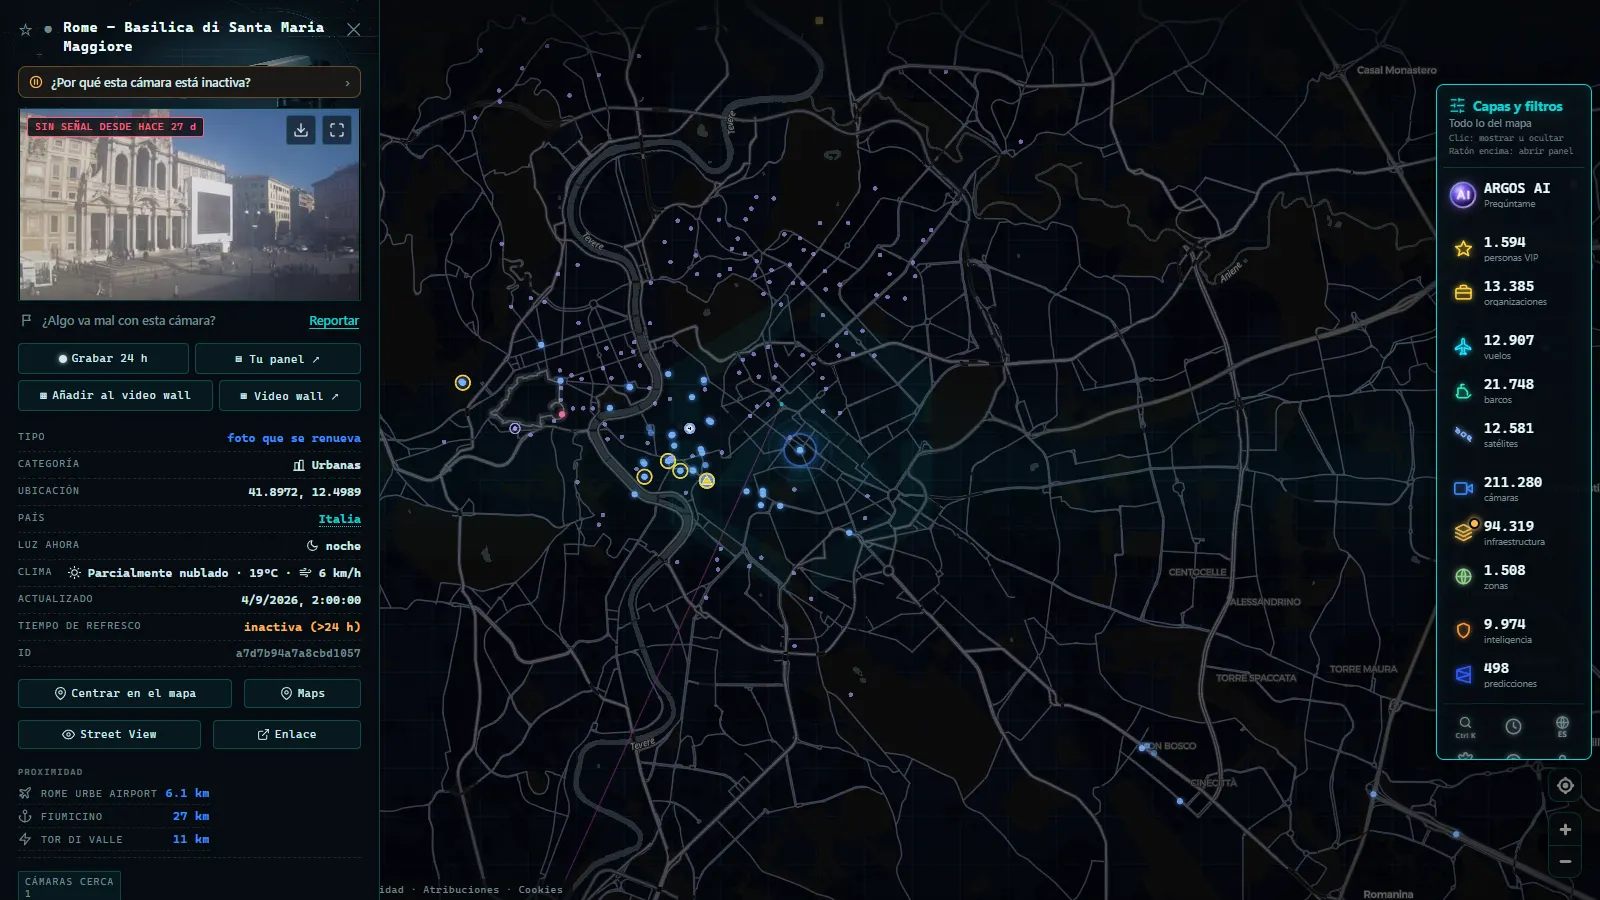Change language with ES globe

click(1562, 726)
